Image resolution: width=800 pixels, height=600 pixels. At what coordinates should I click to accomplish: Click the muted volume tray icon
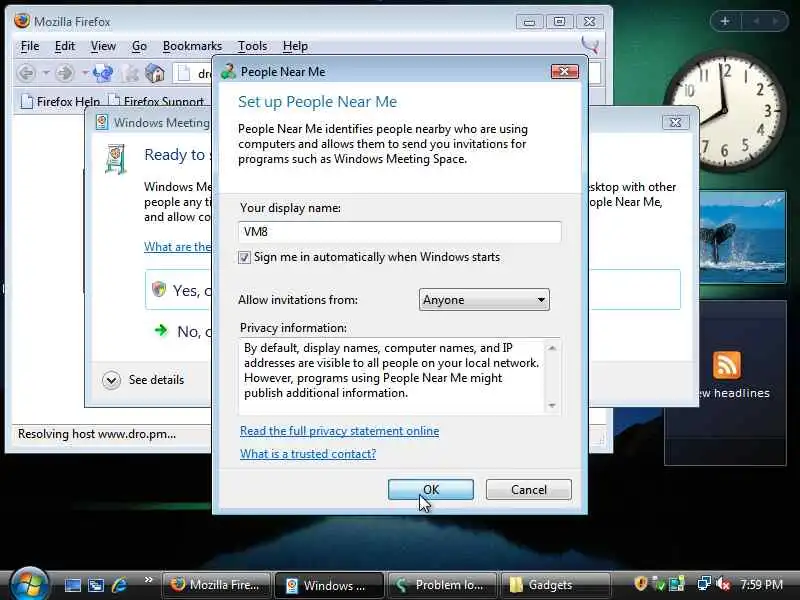click(x=723, y=584)
